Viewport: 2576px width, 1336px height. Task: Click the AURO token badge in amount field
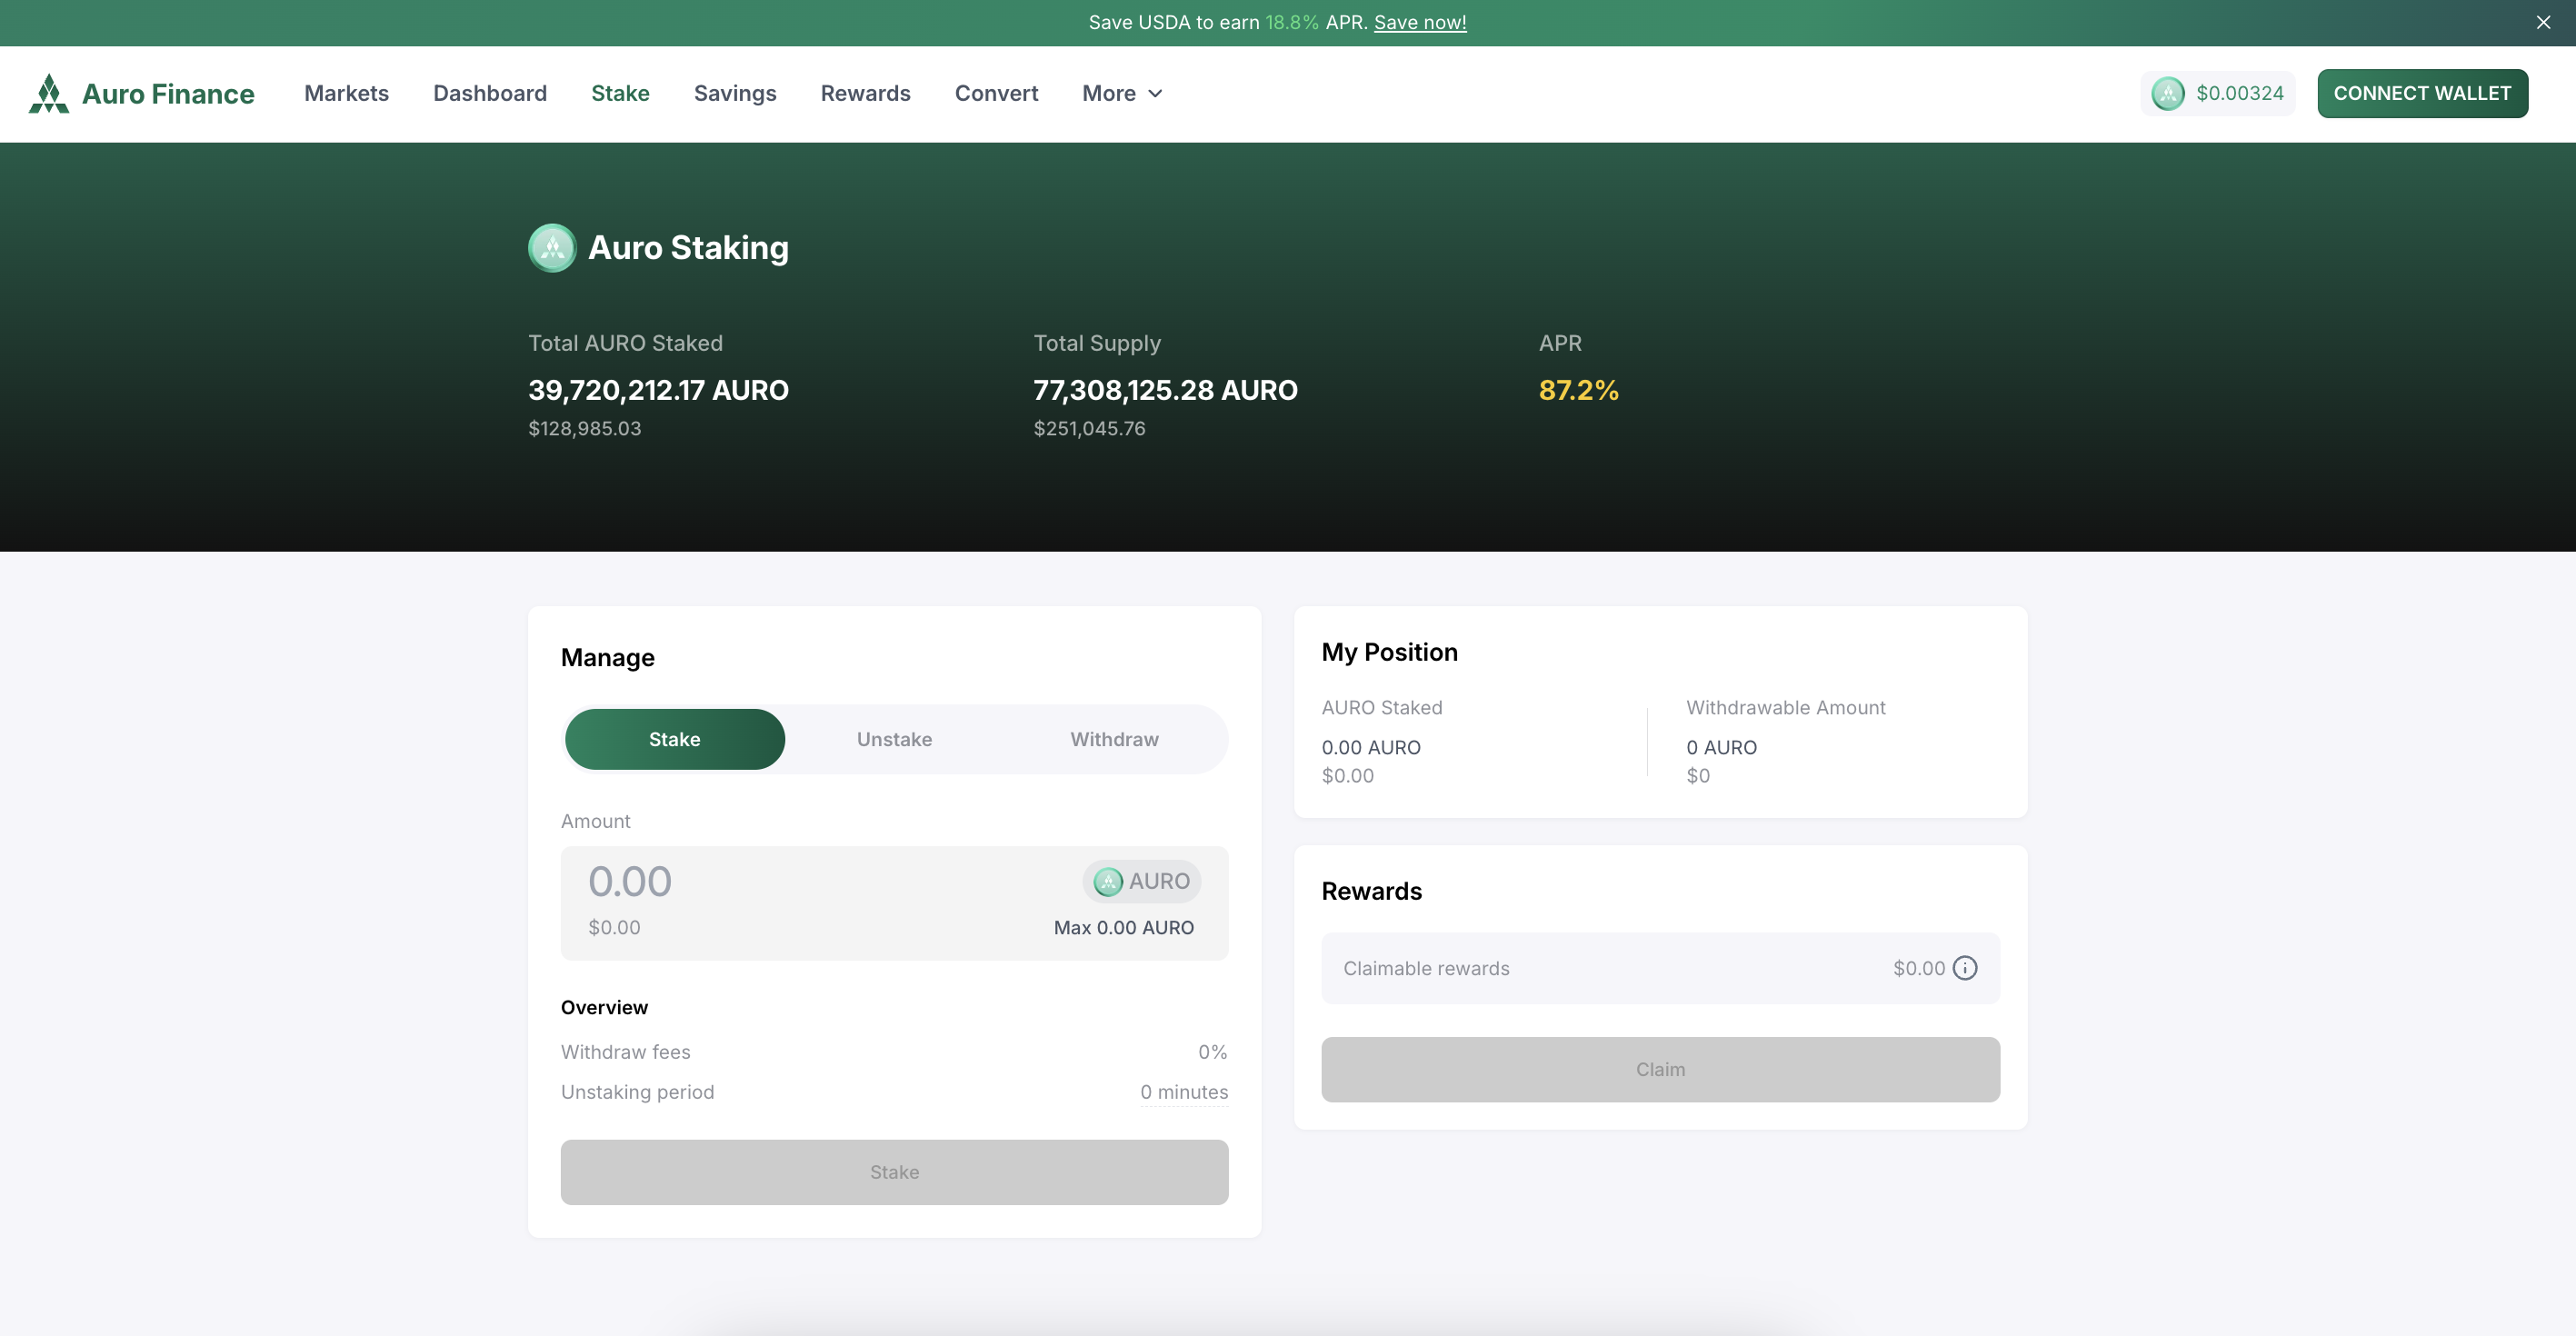[x=1141, y=881]
